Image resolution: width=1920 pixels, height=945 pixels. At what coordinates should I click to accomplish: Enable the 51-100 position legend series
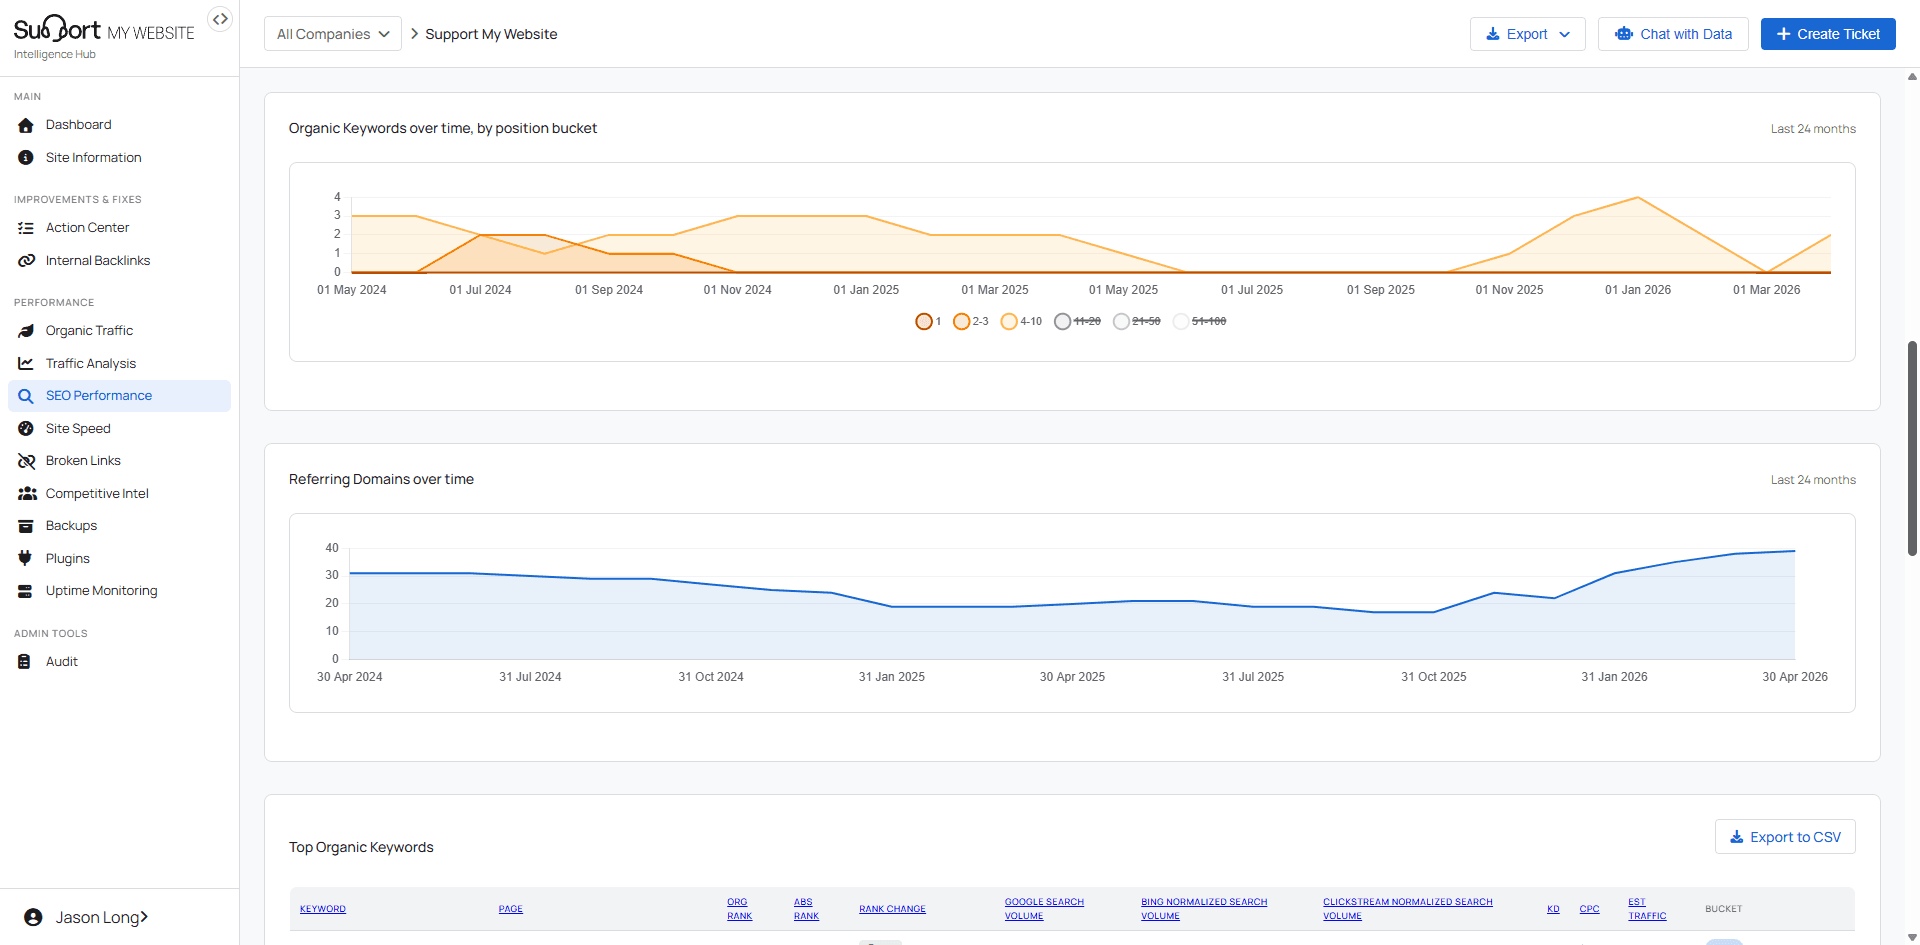click(1199, 321)
